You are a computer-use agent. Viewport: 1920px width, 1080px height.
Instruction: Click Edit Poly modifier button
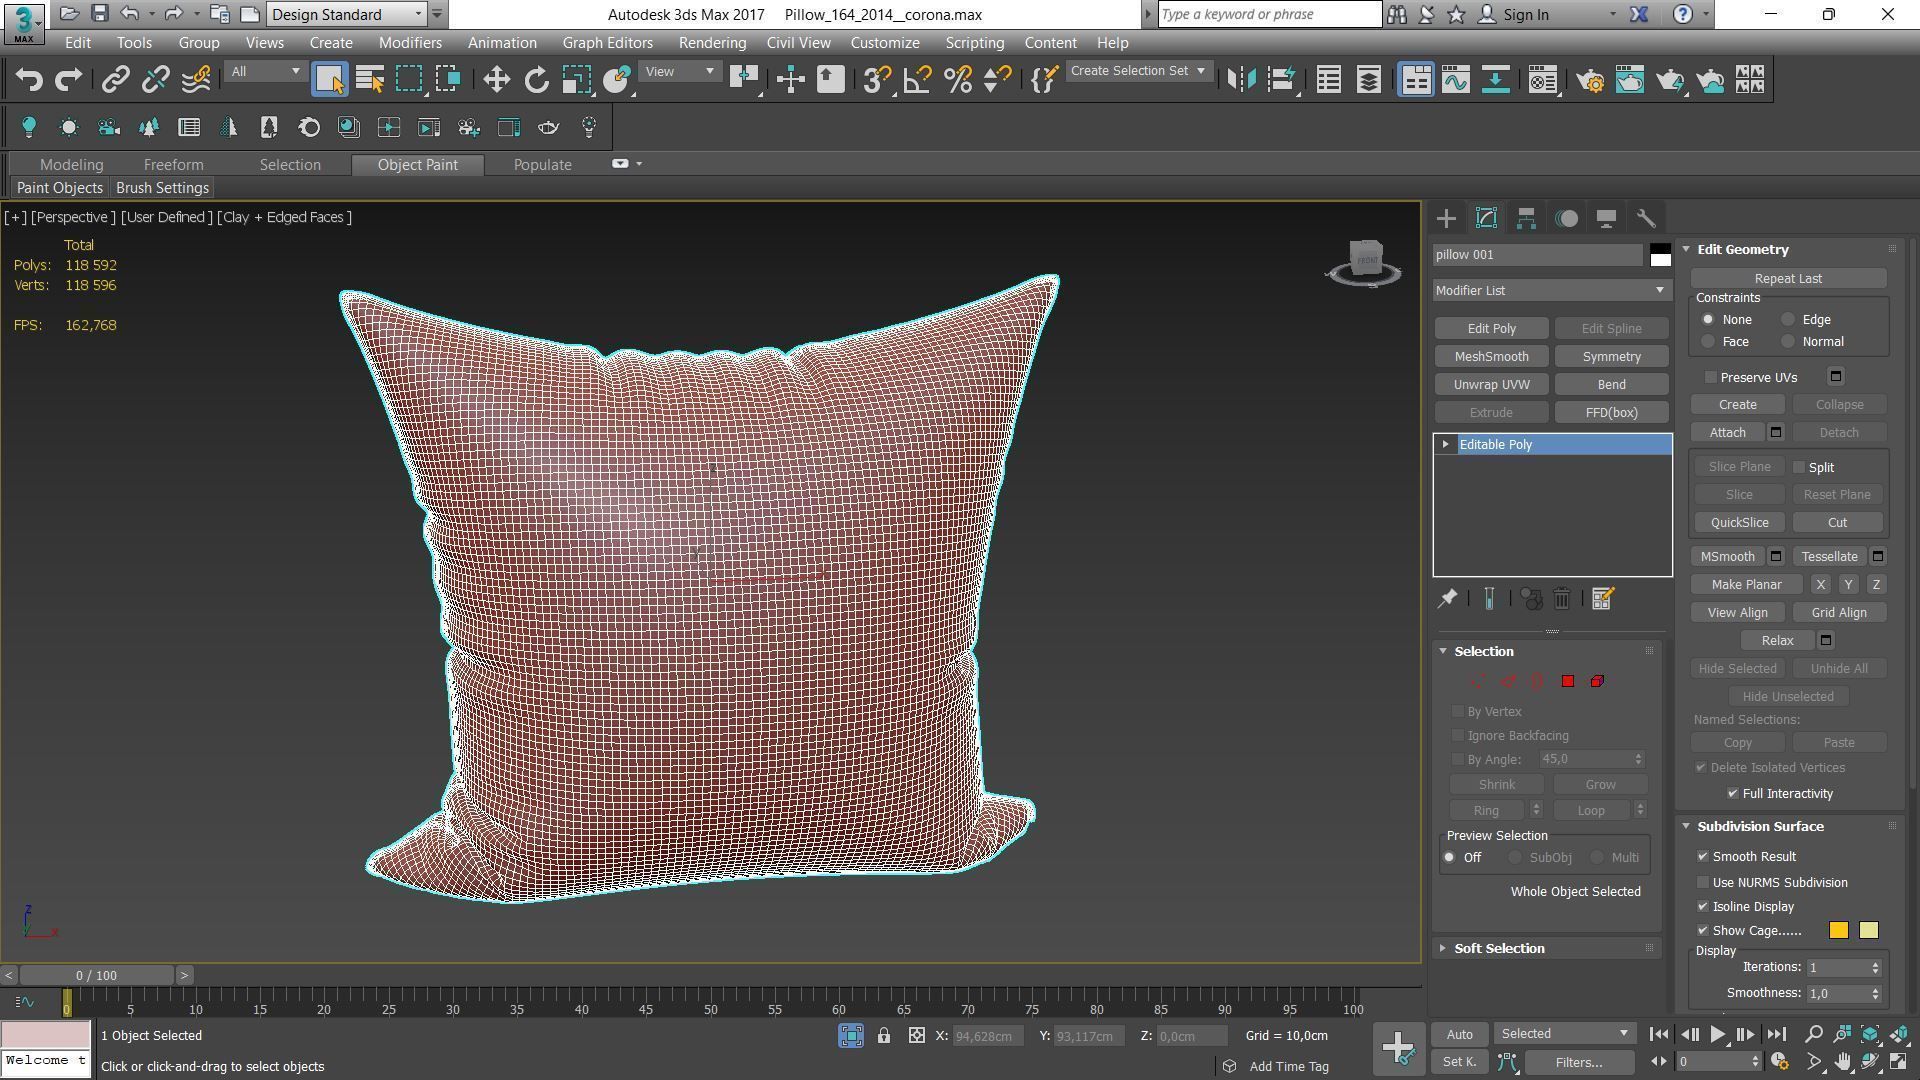[1491, 329]
